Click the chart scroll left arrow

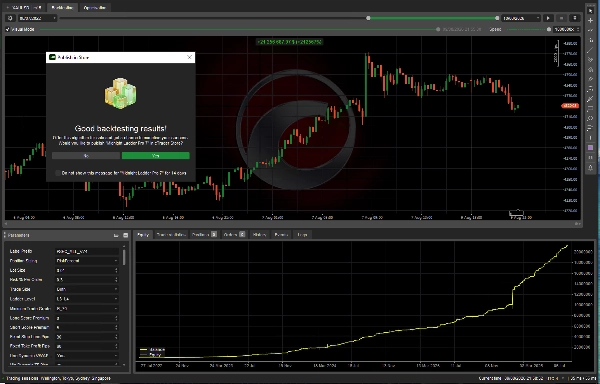tap(6, 224)
